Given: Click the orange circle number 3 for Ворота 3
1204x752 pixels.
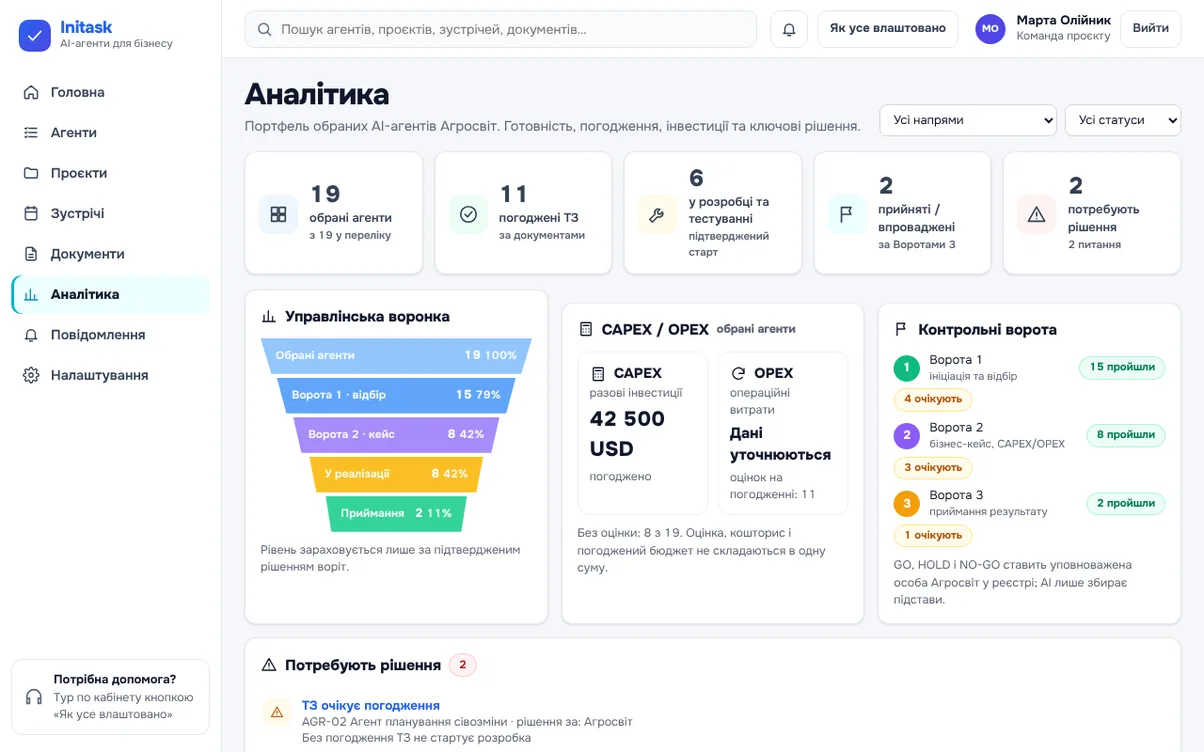Looking at the screenshot, I should [x=907, y=503].
